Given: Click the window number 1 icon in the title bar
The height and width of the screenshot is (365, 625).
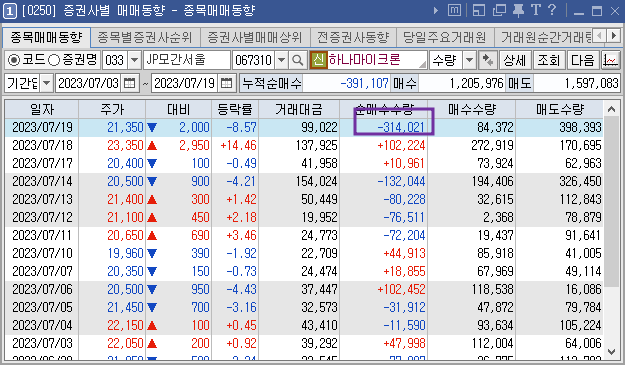Looking at the screenshot, I should 10,11.
